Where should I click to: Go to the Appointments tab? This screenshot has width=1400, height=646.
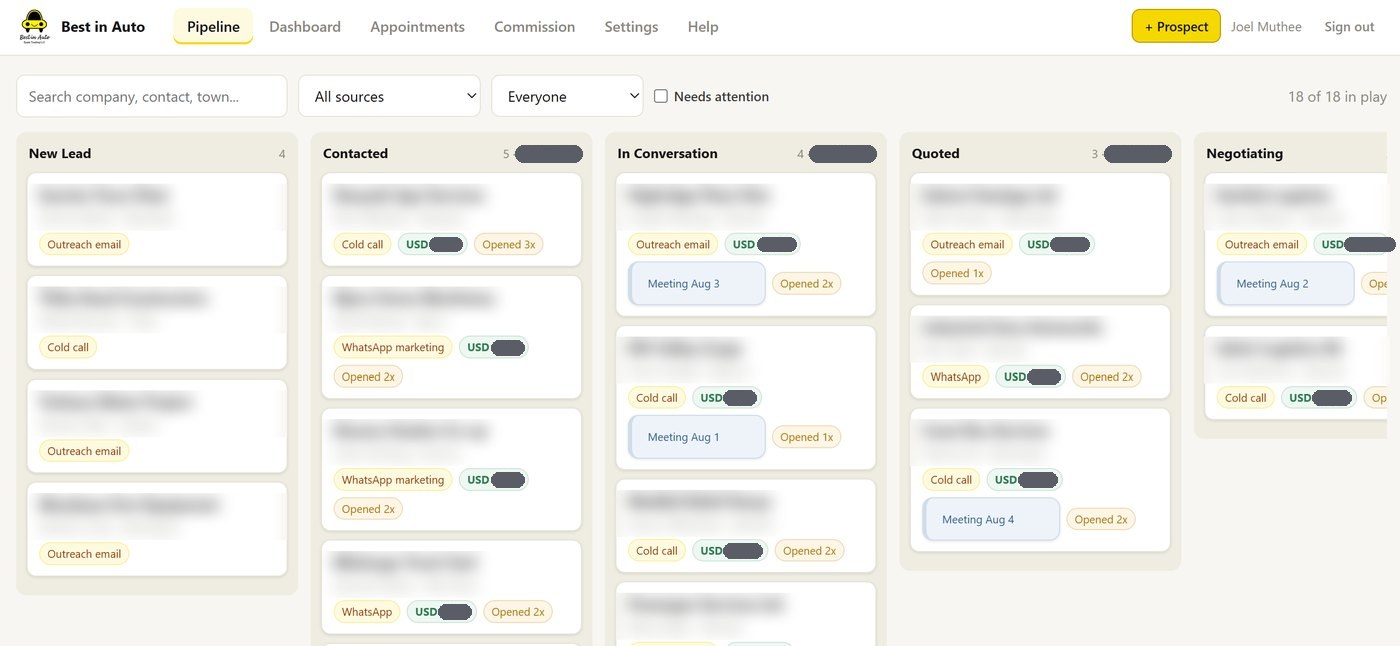point(417,27)
